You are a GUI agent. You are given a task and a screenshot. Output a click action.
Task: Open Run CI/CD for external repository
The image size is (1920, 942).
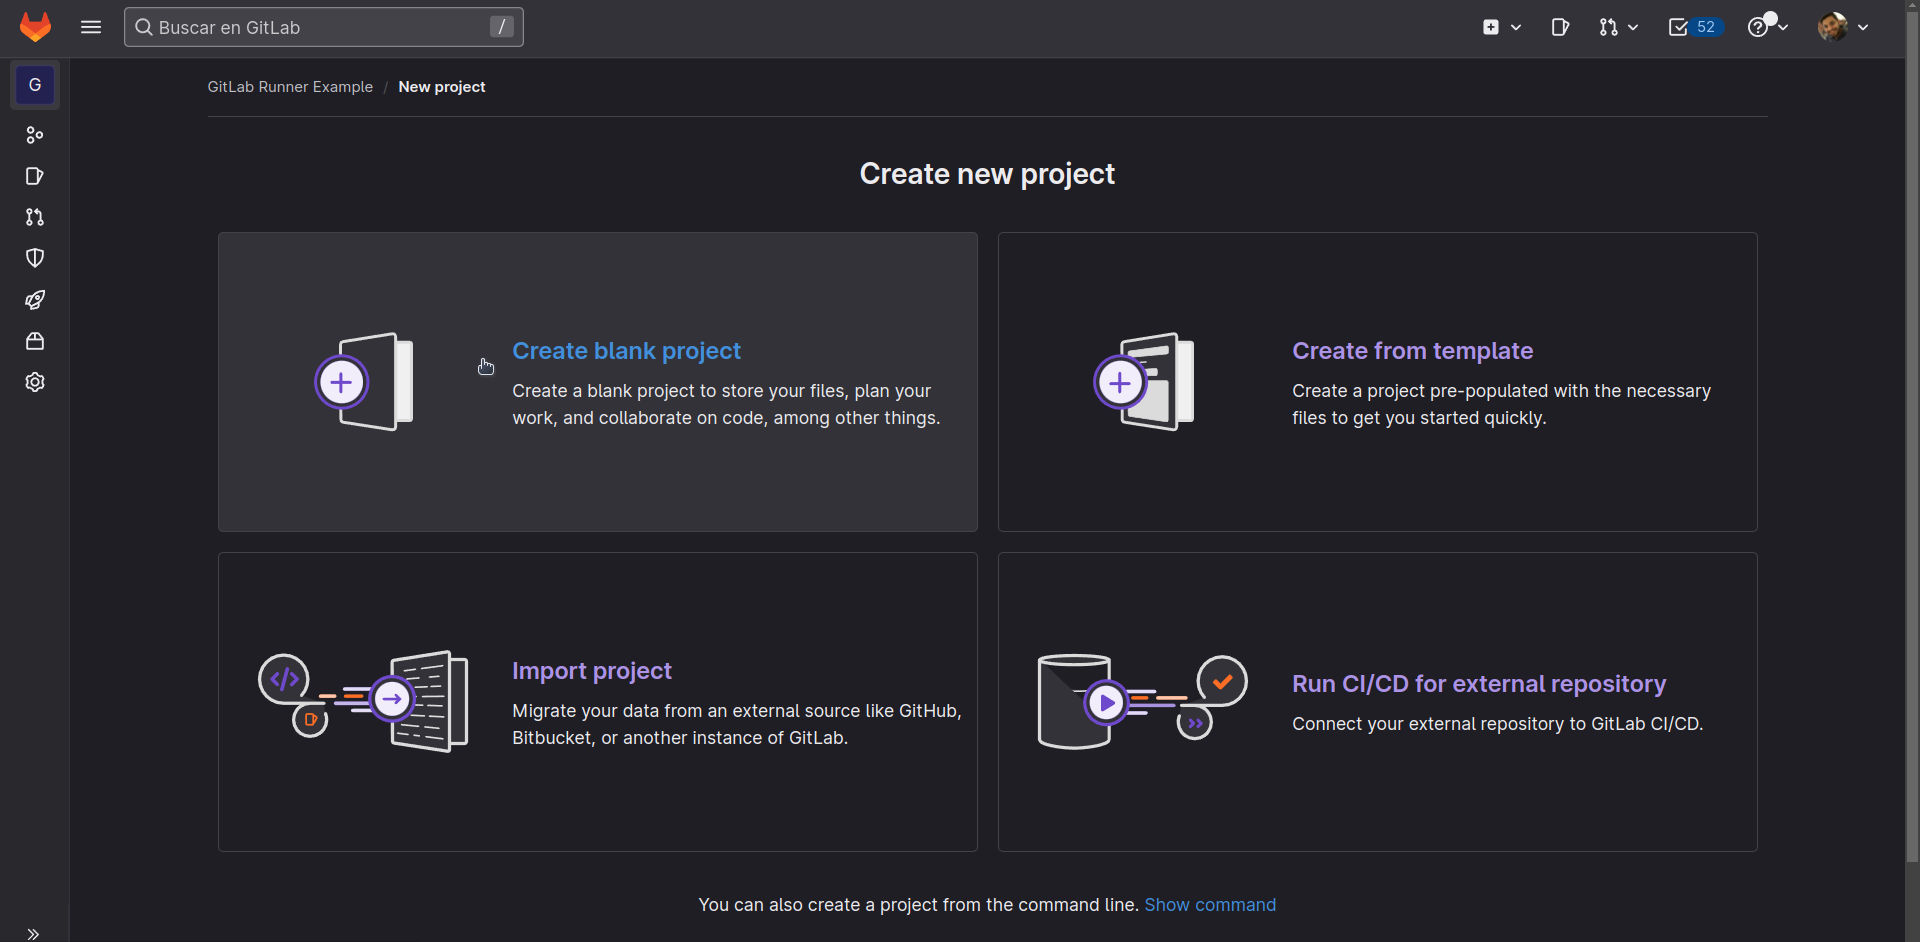[1479, 684]
